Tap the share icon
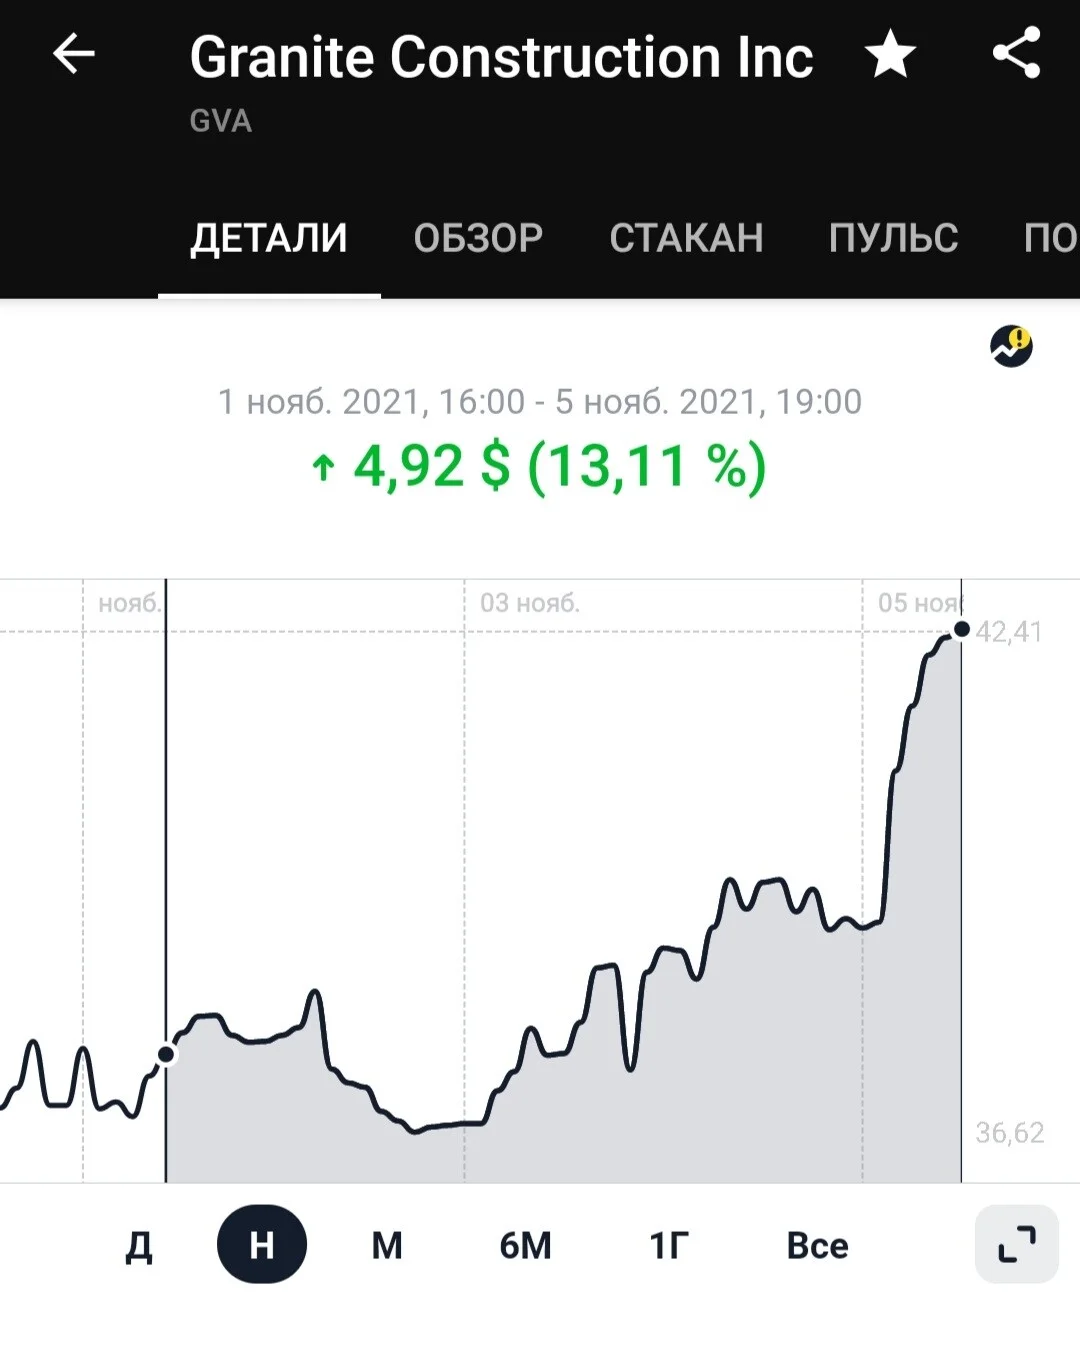Viewport: 1080px width, 1347px height. [1017, 54]
